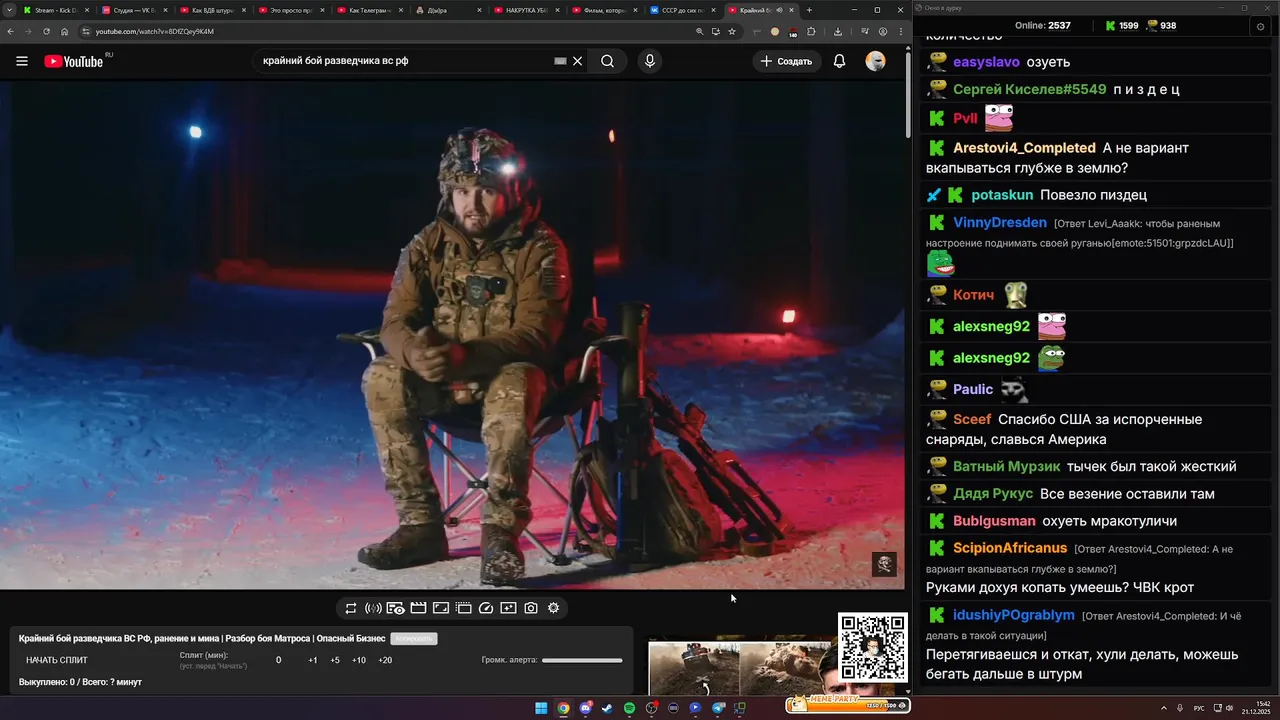Click the eye-view icon in the player toolbar
This screenshot has width=1280, height=720.
tap(396, 608)
